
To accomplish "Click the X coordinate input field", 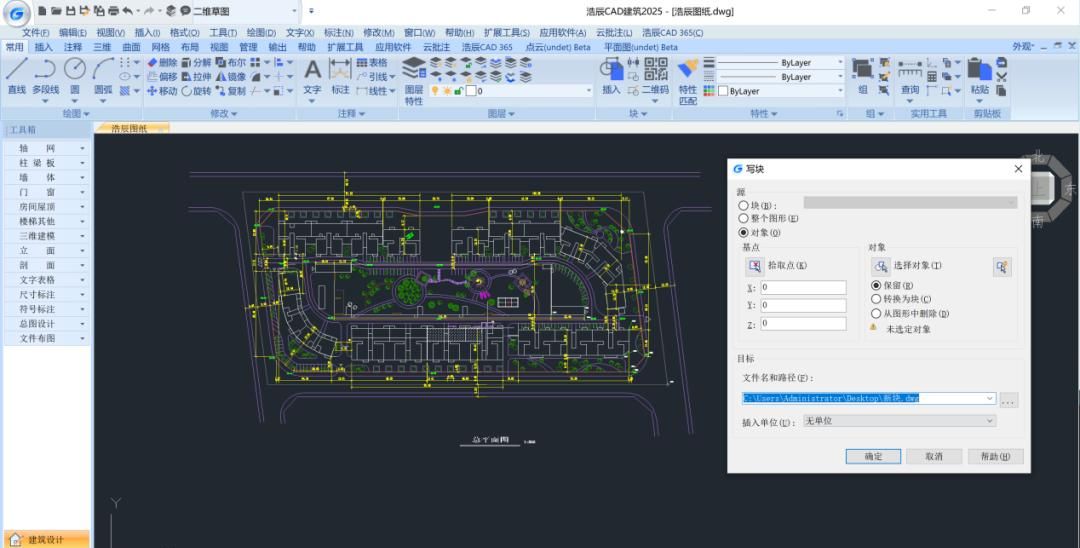I will click(x=802, y=288).
